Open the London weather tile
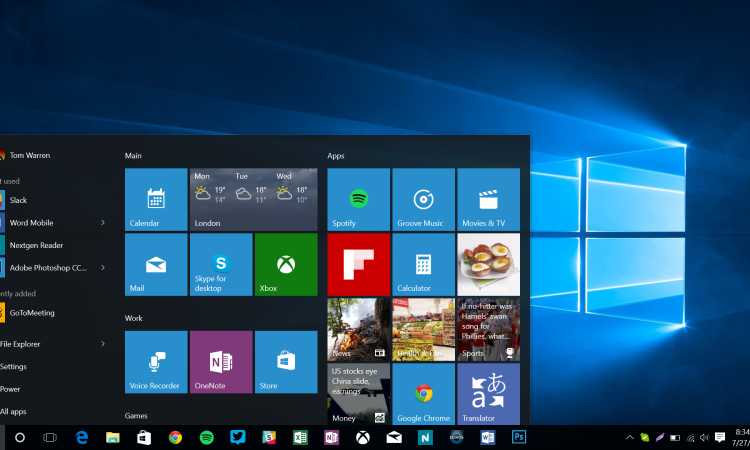 tap(254, 199)
